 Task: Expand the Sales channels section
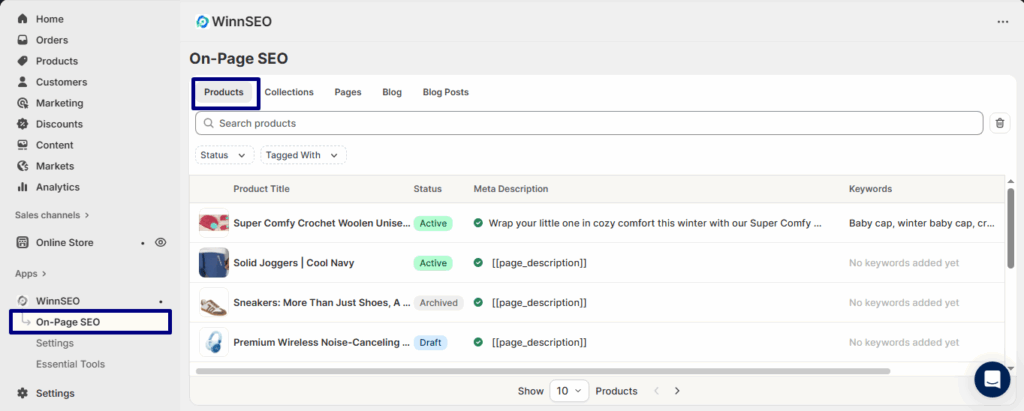pyautogui.click(x=52, y=215)
